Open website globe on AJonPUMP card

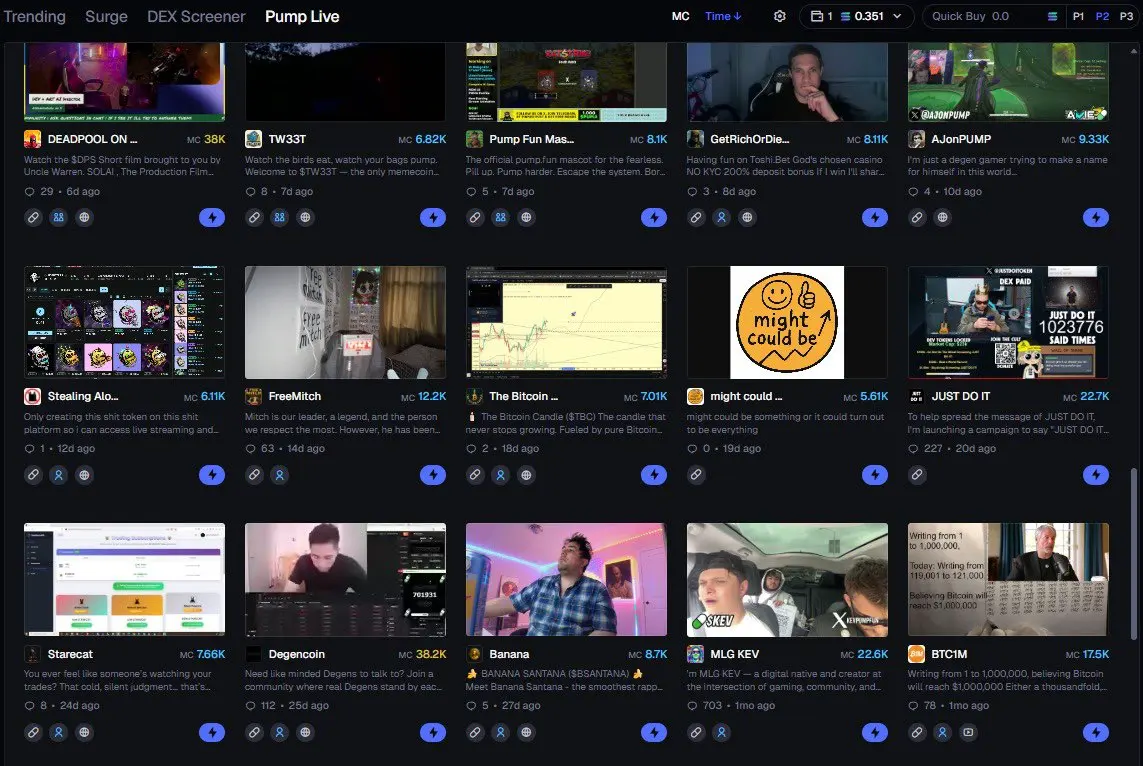(943, 217)
